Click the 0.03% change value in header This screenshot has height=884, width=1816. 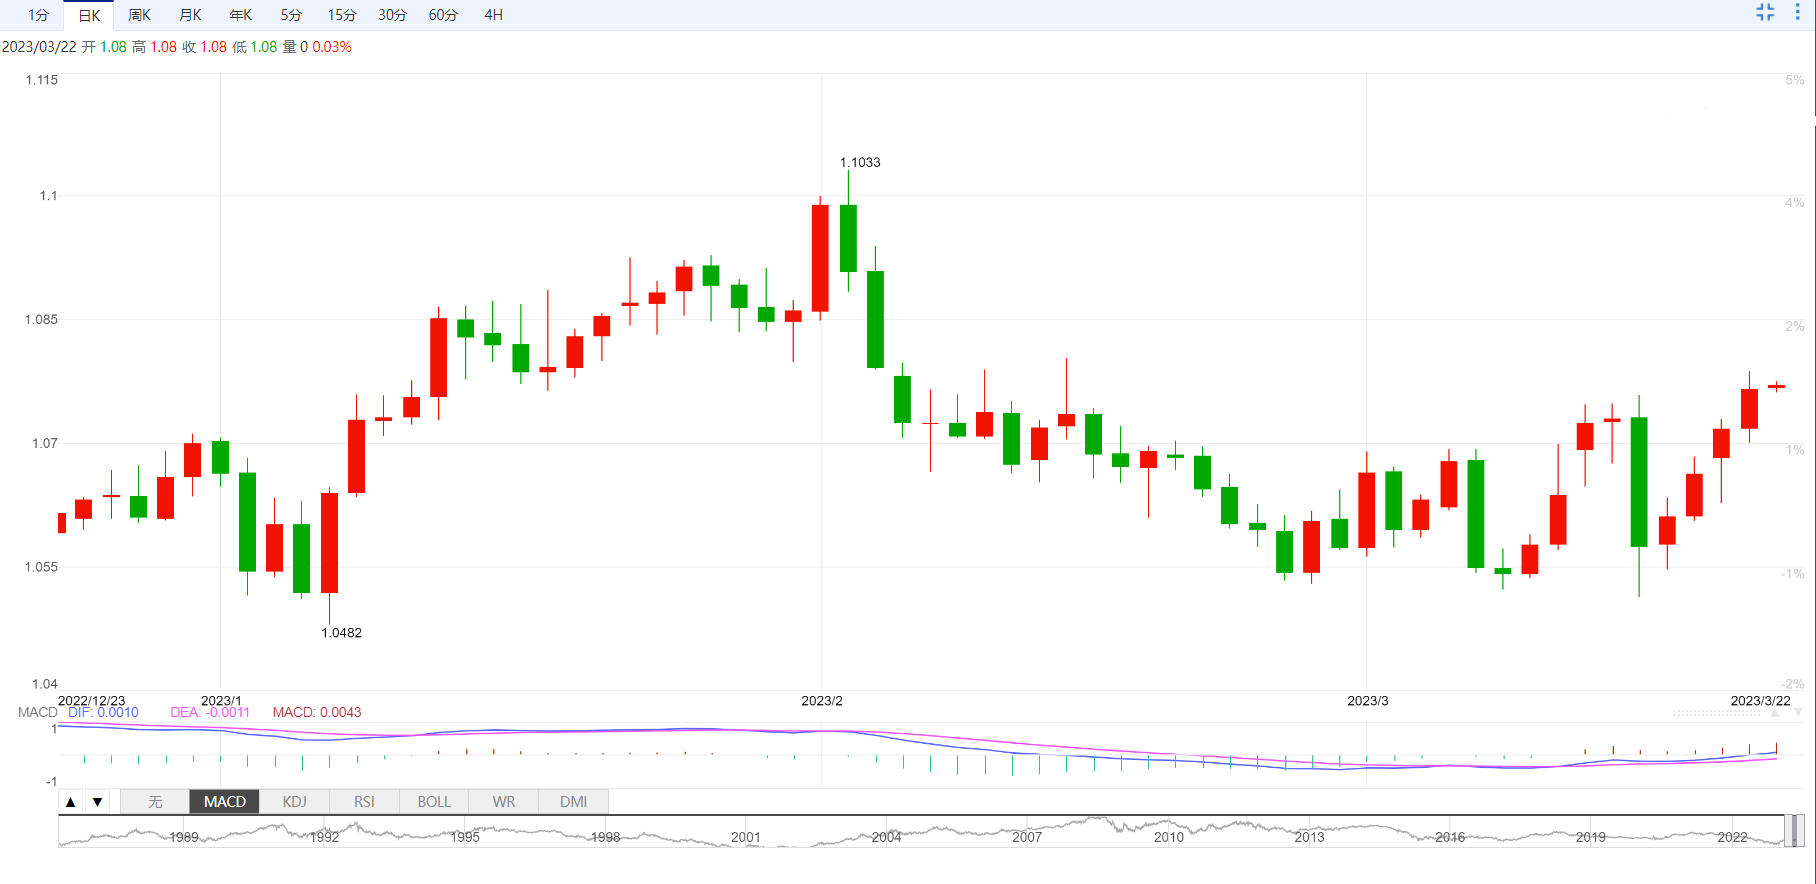pos(332,47)
